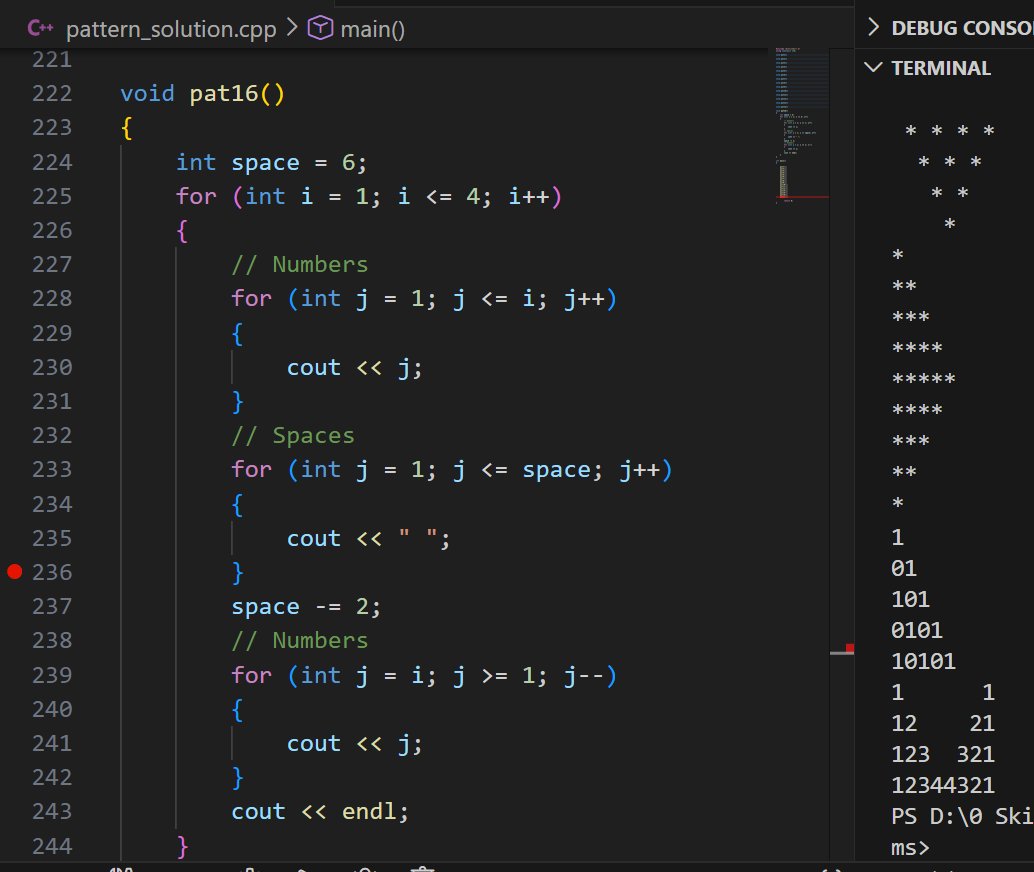Click the '12344321' terminal output line
The width and height of the screenshot is (1034, 872).
point(943,785)
